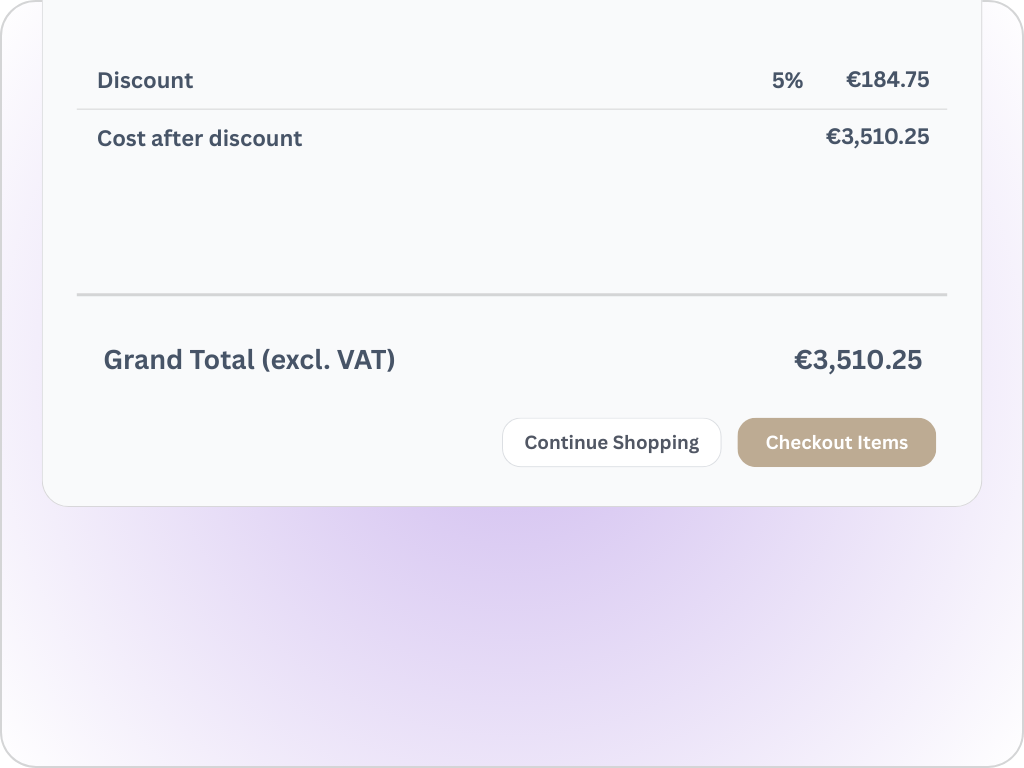Click the bottom-right Checkout Items beige button
Screen dimensions: 1024x768
click(836, 442)
